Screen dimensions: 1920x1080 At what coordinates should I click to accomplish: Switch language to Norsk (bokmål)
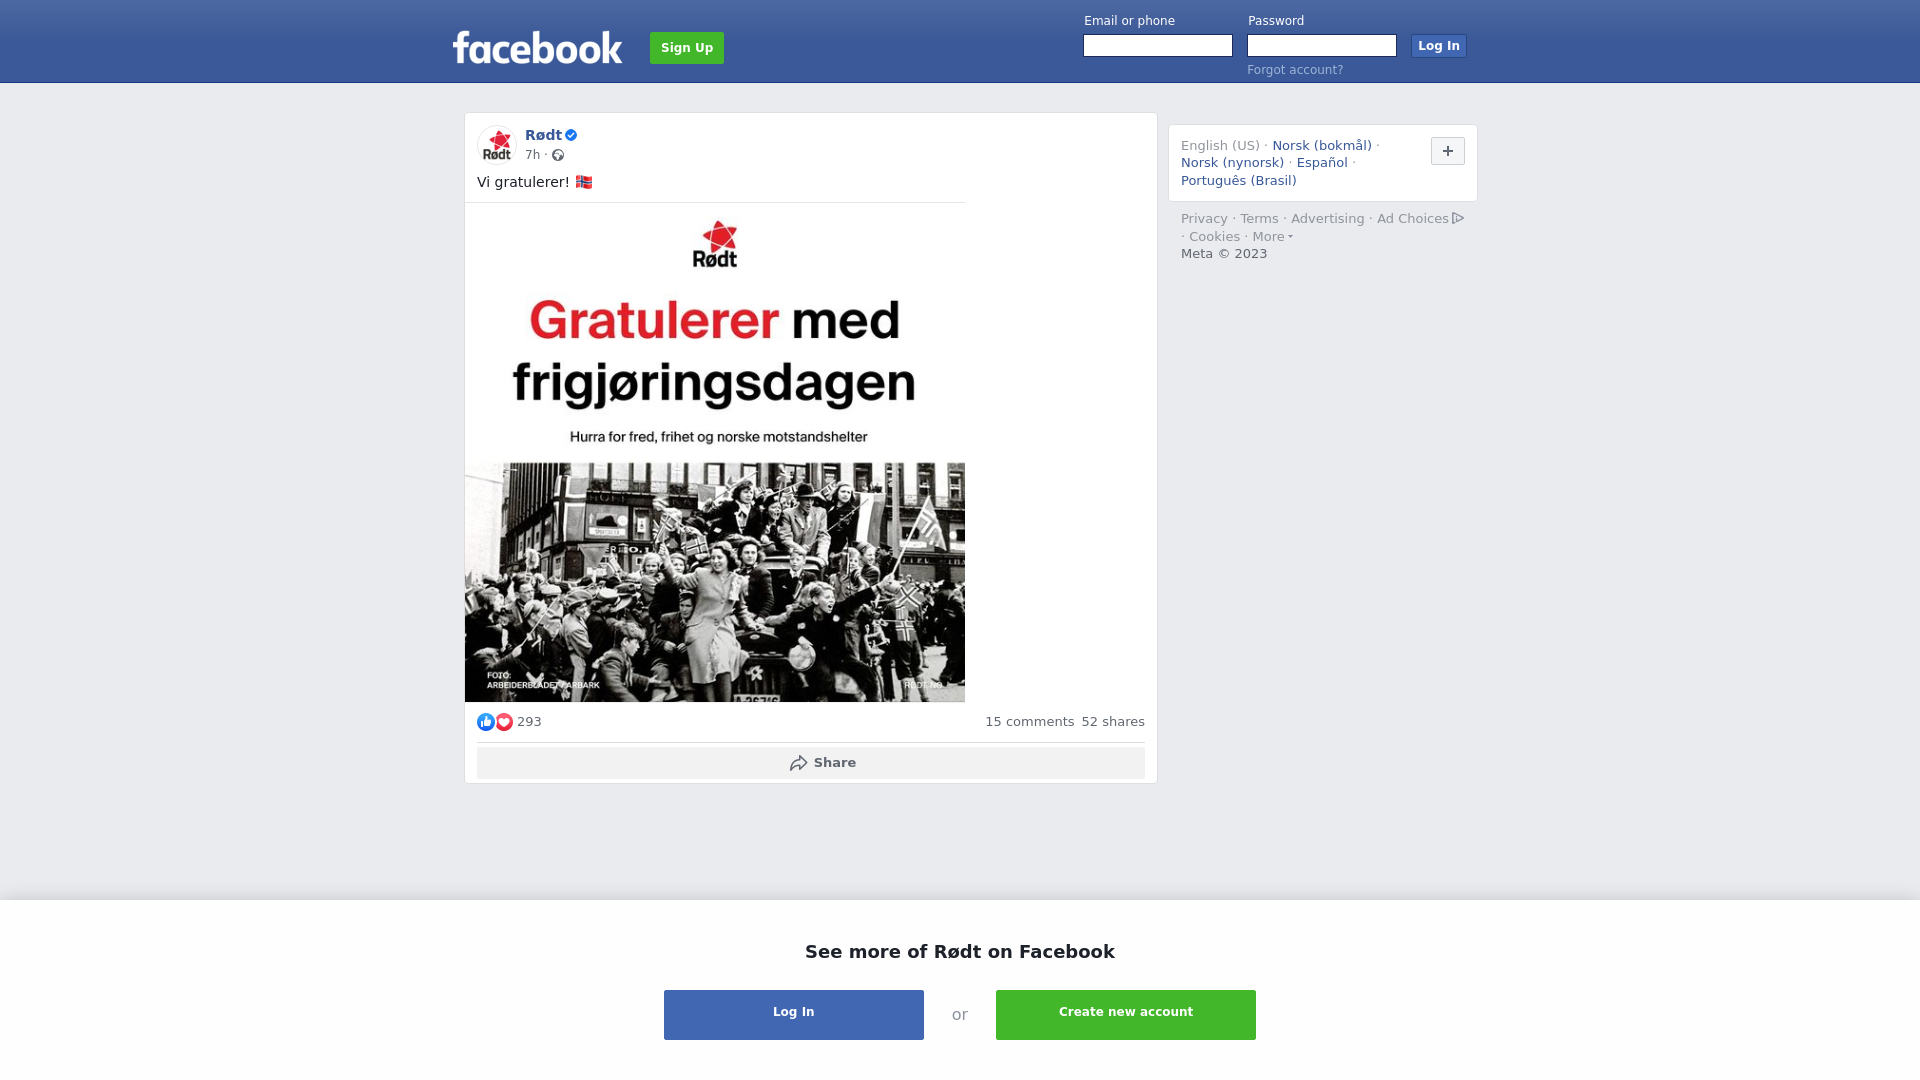[x=1322, y=146]
